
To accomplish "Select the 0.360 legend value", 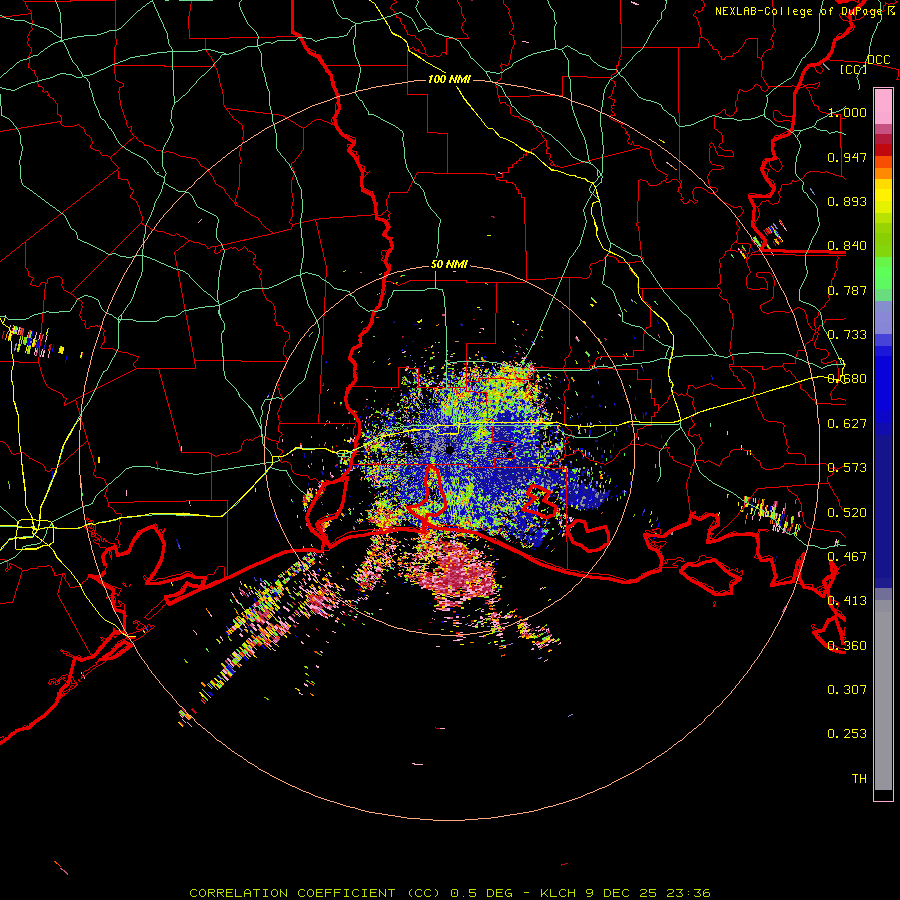I will pyautogui.click(x=847, y=646).
